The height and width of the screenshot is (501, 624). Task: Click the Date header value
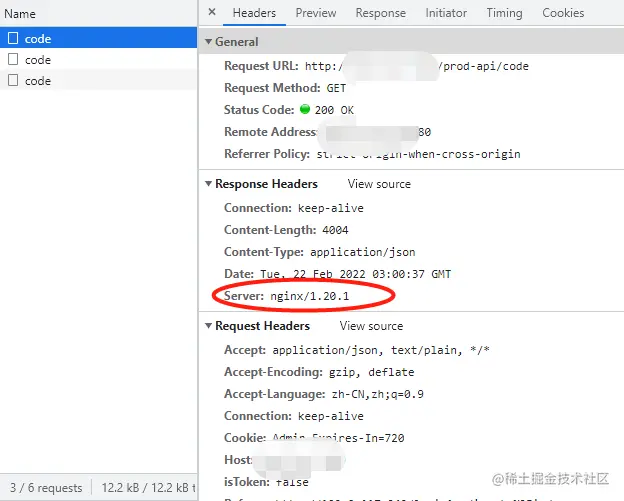click(356, 274)
